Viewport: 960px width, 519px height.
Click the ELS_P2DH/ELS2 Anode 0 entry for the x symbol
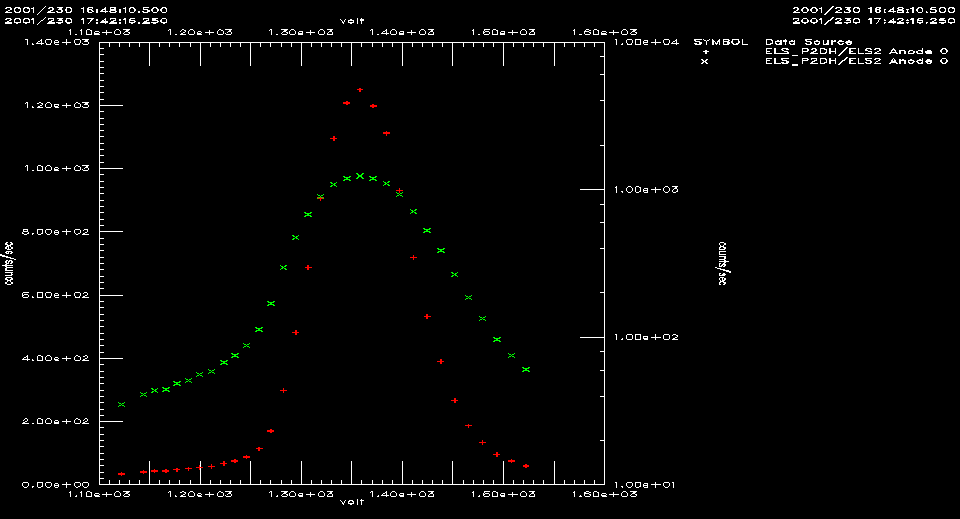pos(857,61)
